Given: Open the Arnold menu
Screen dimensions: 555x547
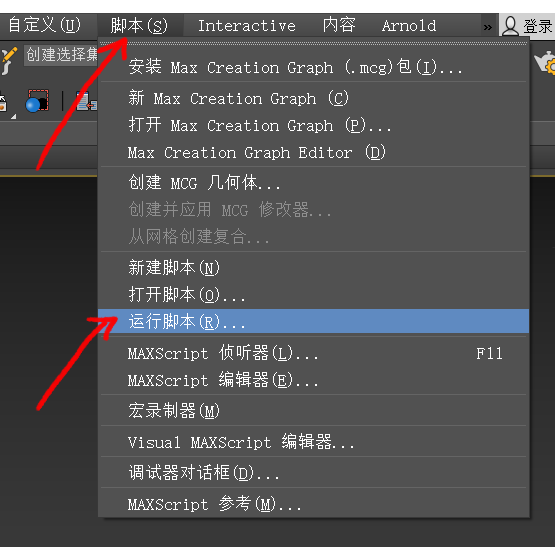Looking at the screenshot, I should pyautogui.click(x=409, y=25).
